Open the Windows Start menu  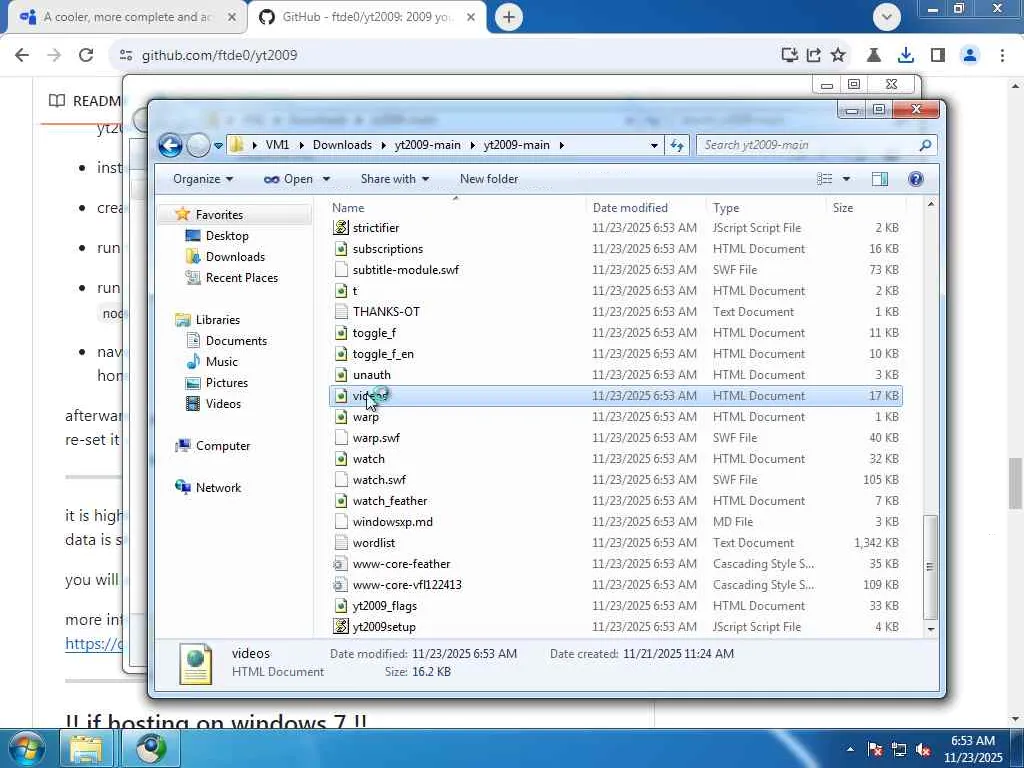pos(25,748)
